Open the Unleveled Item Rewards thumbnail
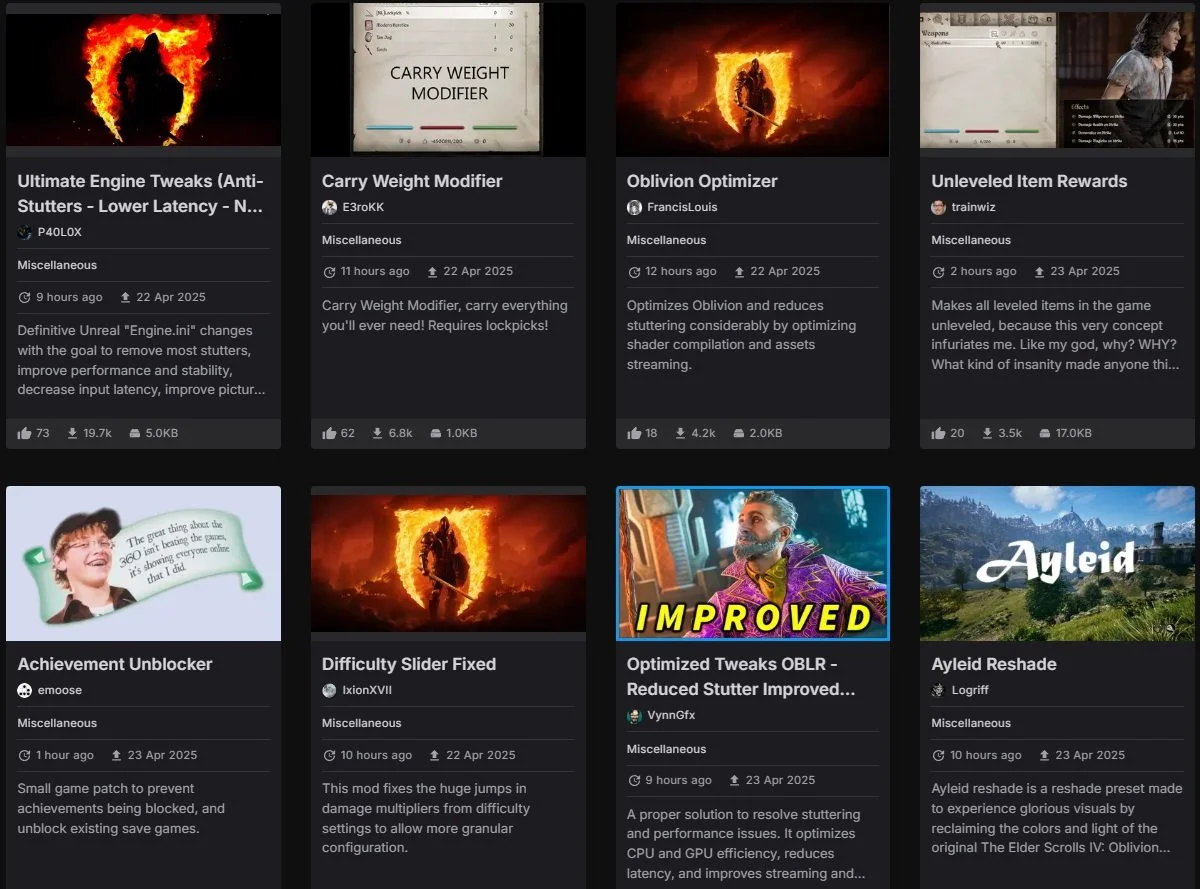Image resolution: width=1200 pixels, height=889 pixels. click(1057, 79)
